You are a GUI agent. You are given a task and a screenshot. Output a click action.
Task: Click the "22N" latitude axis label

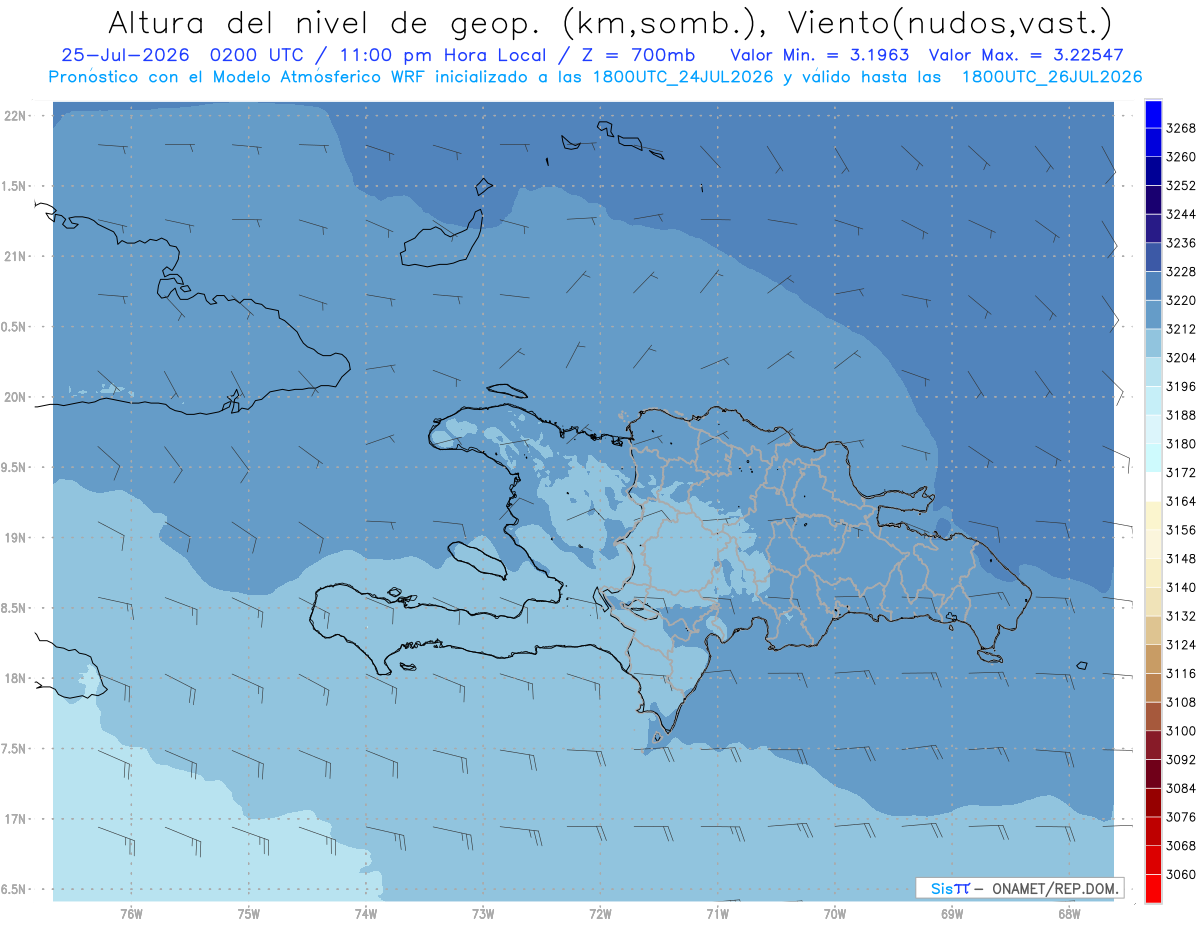pos(15,116)
